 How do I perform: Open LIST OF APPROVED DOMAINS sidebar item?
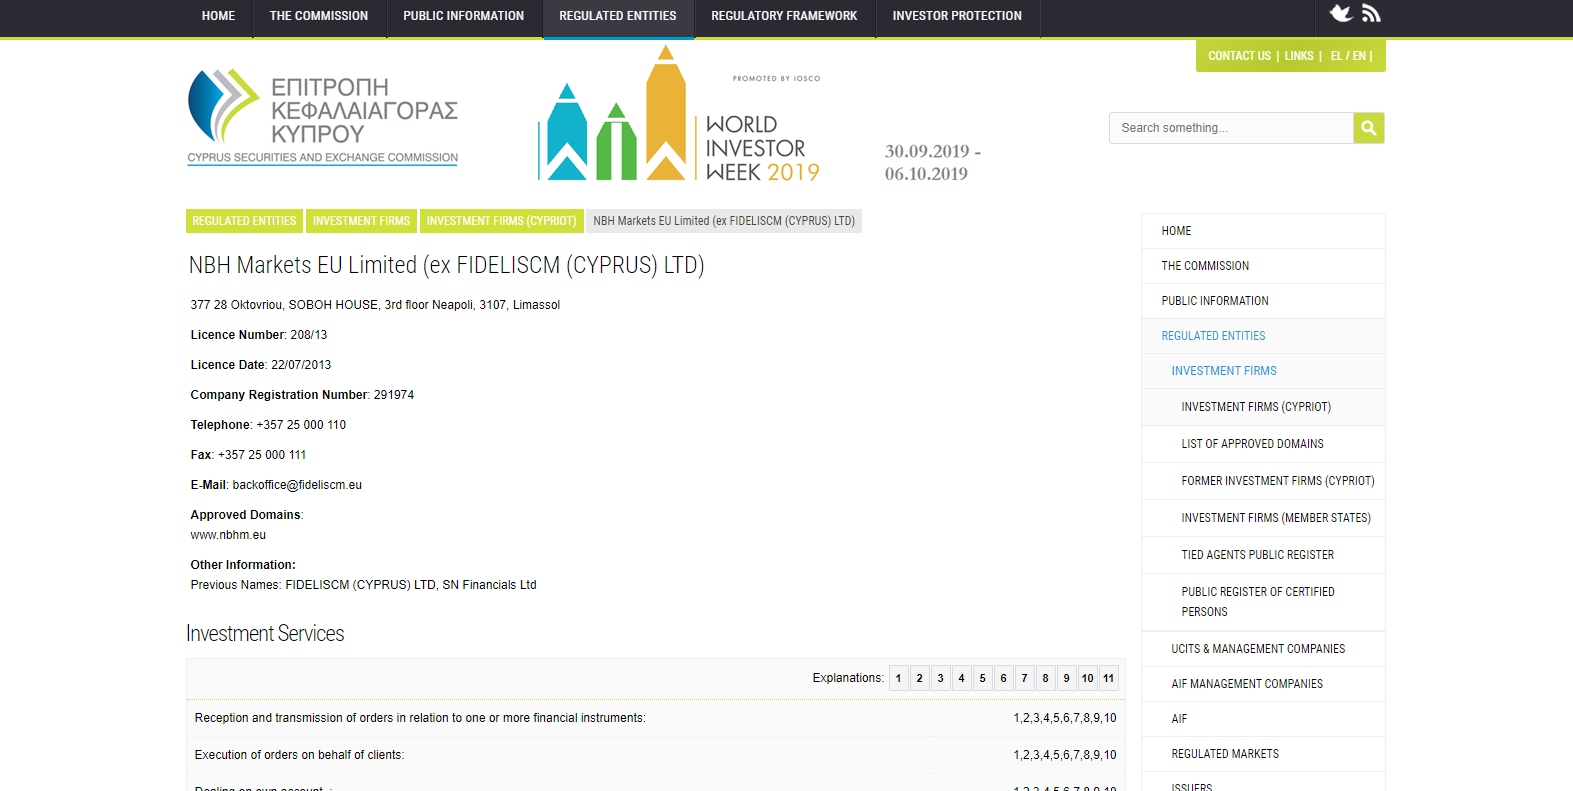[x=1263, y=444]
